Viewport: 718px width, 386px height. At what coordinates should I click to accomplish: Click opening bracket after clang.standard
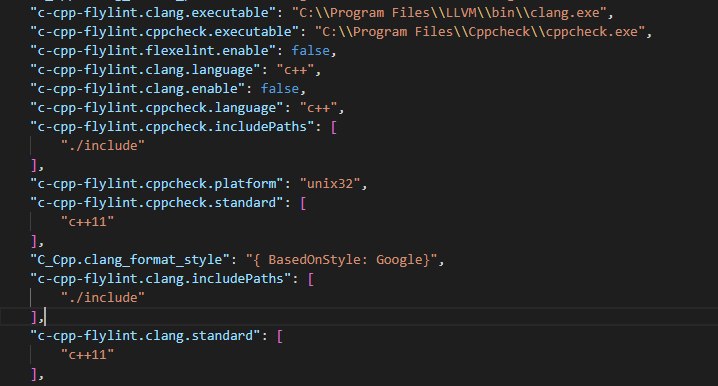(x=280, y=336)
